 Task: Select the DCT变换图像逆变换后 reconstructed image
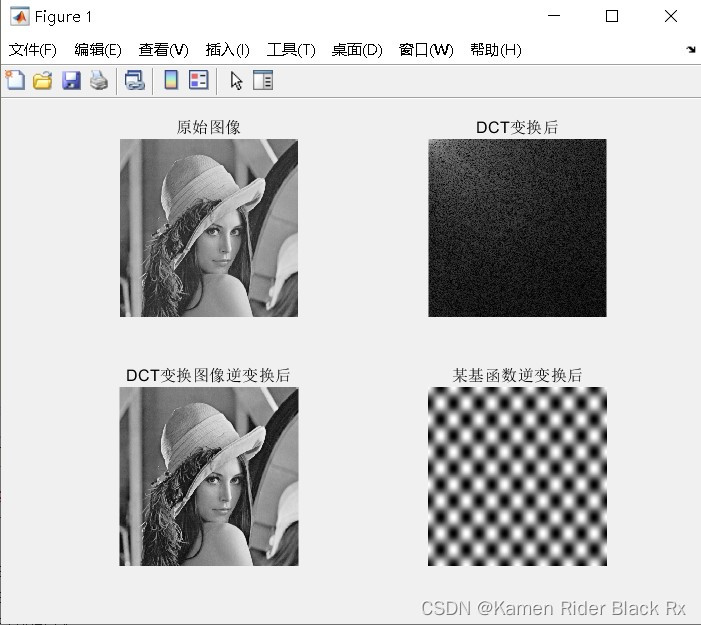[209, 477]
